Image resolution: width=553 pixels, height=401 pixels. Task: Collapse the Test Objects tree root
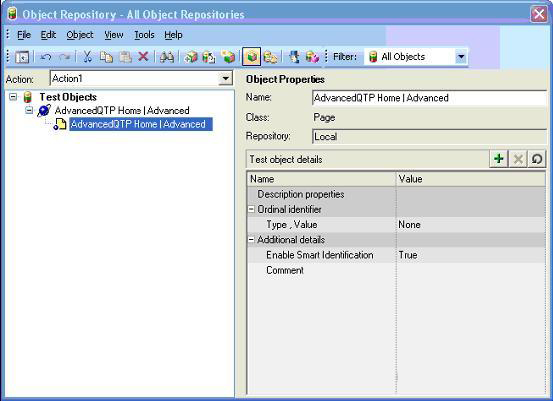[13, 97]
